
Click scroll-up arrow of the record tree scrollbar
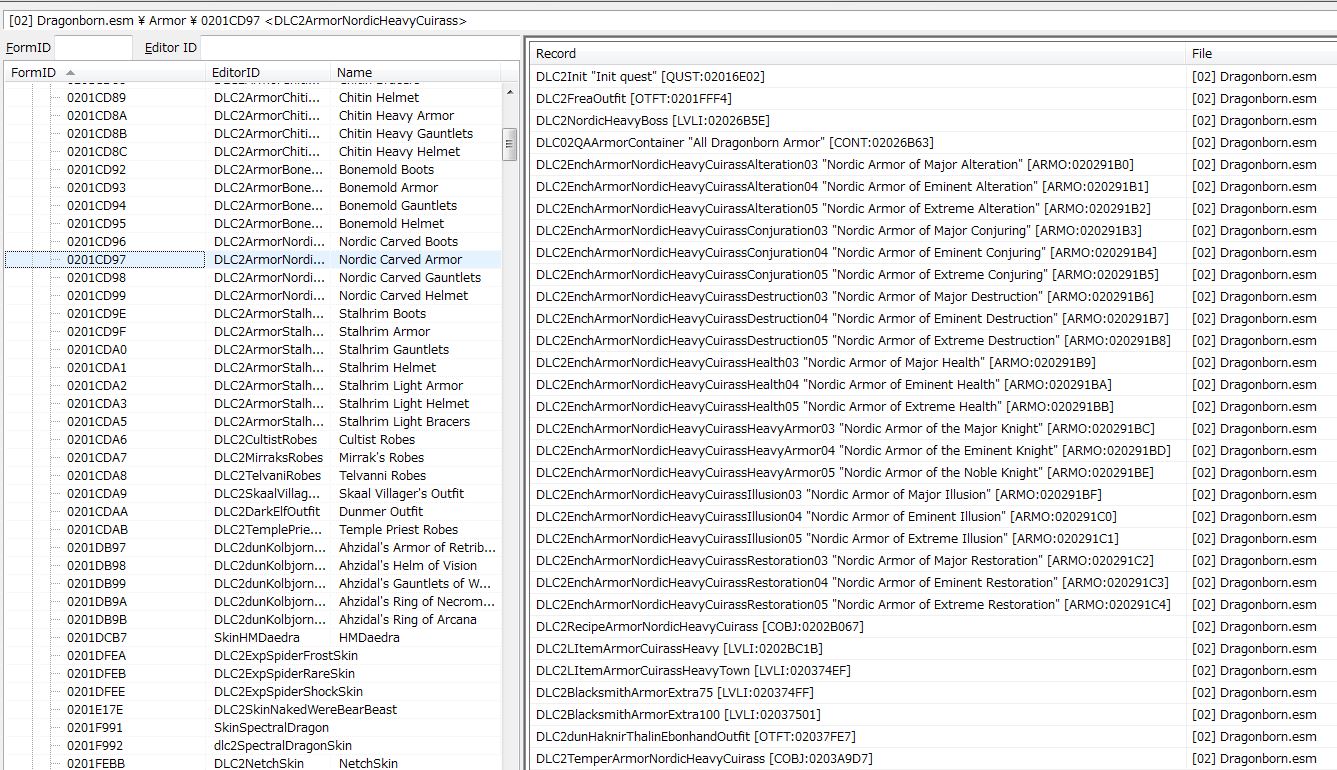[x=510, y=93]
